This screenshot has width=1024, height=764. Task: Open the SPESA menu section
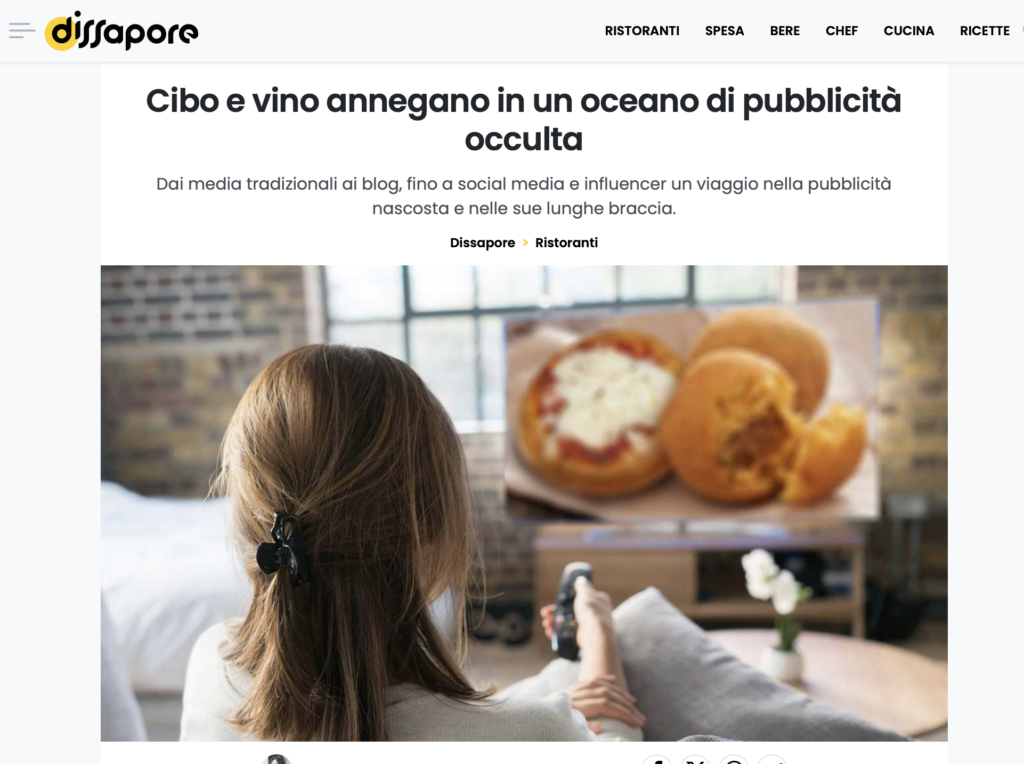724,31
